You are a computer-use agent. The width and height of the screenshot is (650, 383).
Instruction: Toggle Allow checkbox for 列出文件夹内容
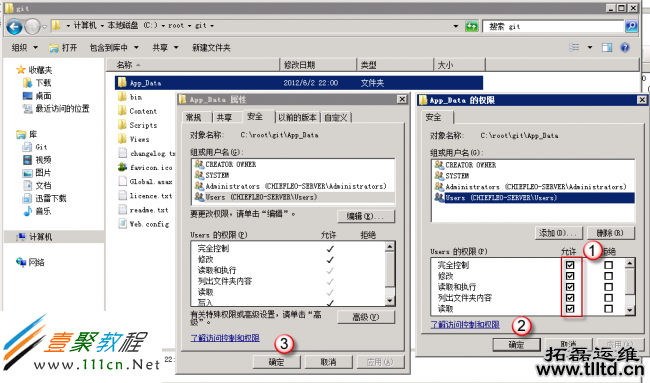pyautogui.click(x=570, y=298)
